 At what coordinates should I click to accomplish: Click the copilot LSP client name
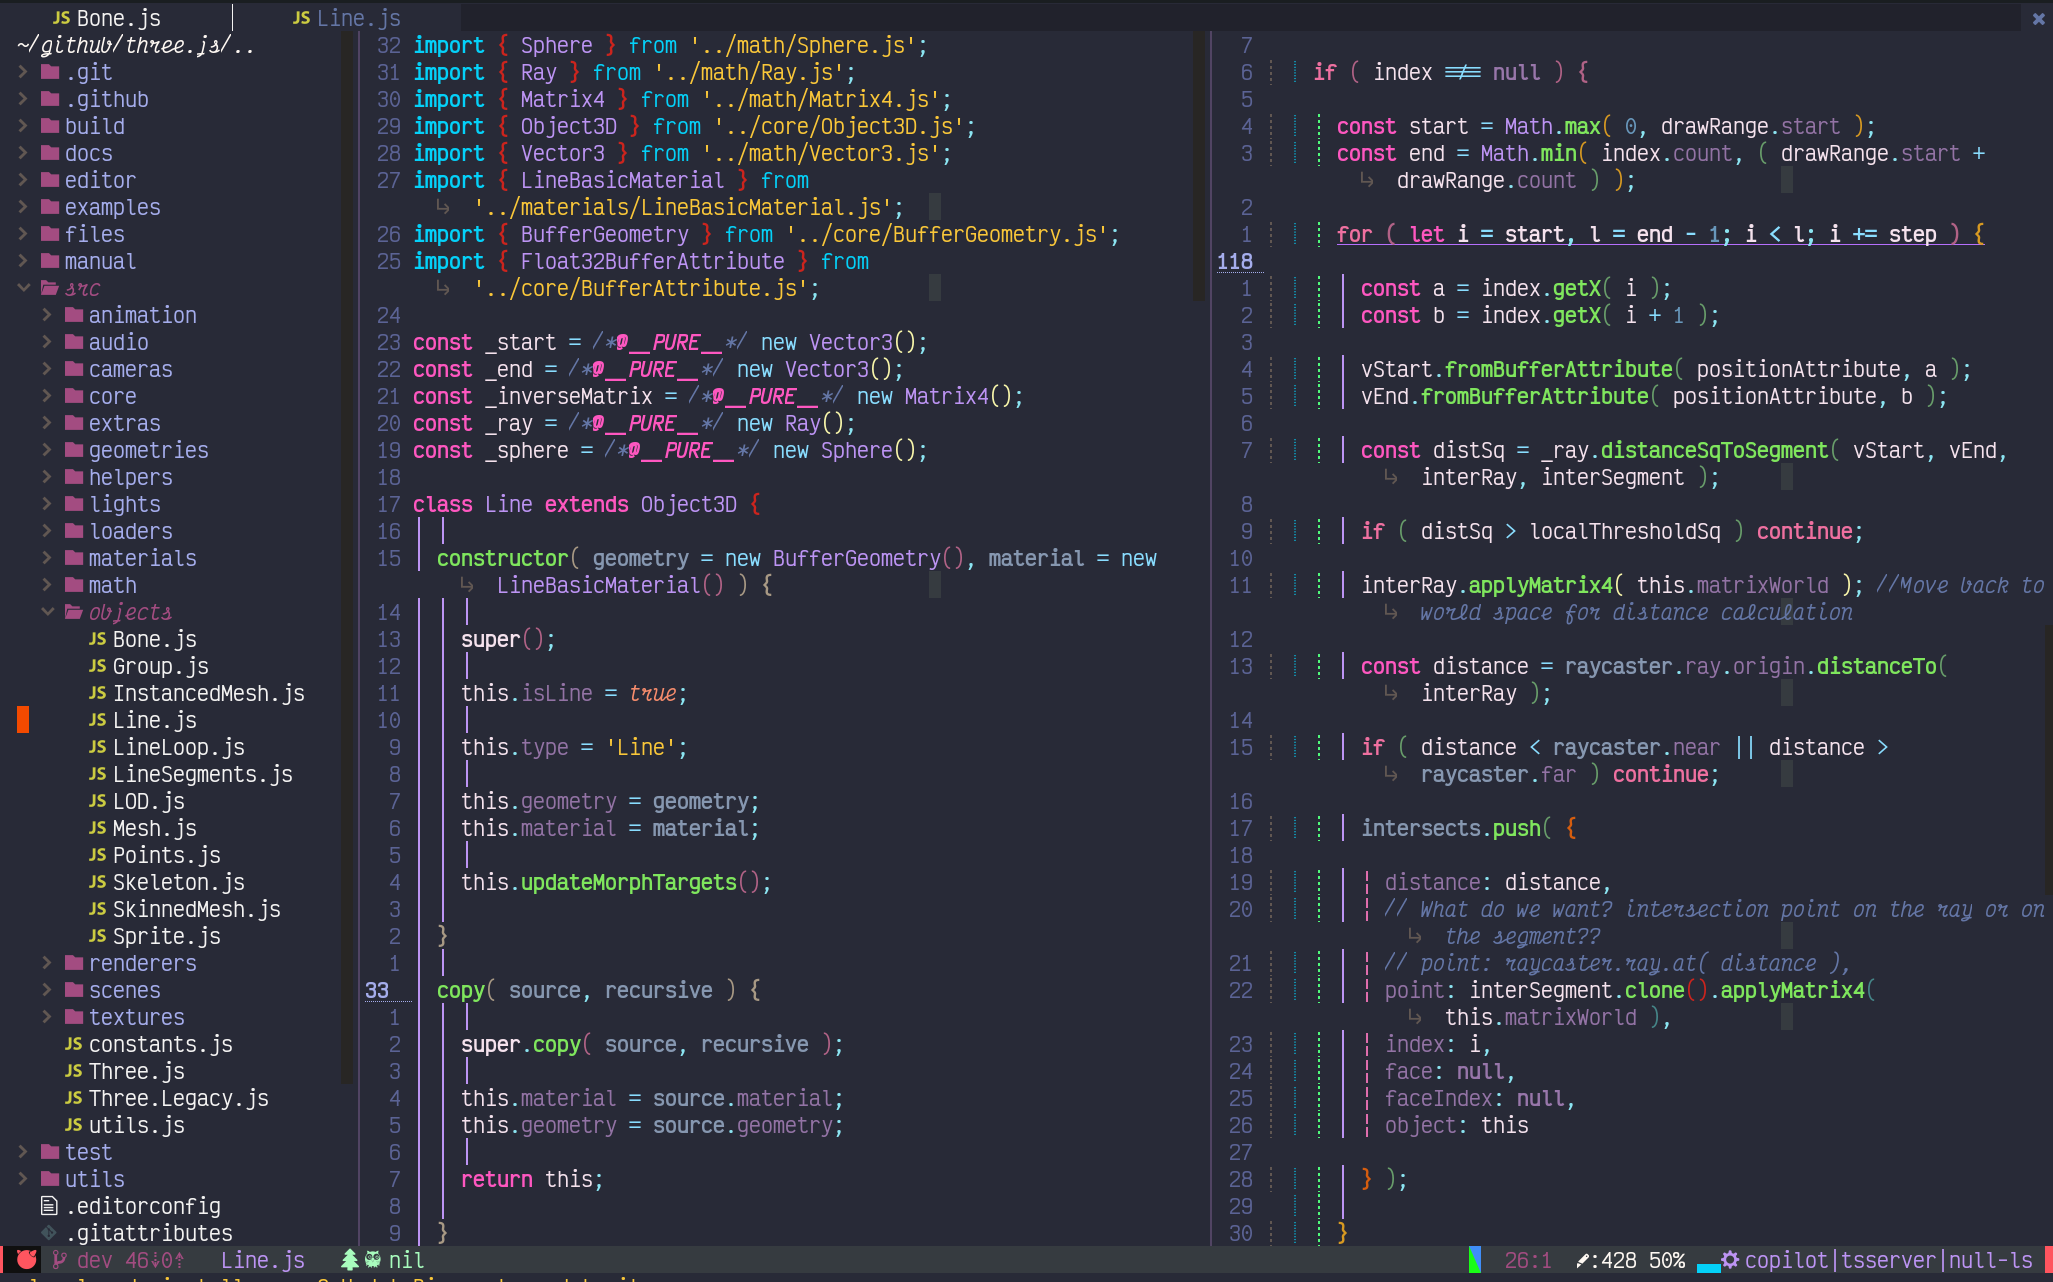click(1786, 1260)
